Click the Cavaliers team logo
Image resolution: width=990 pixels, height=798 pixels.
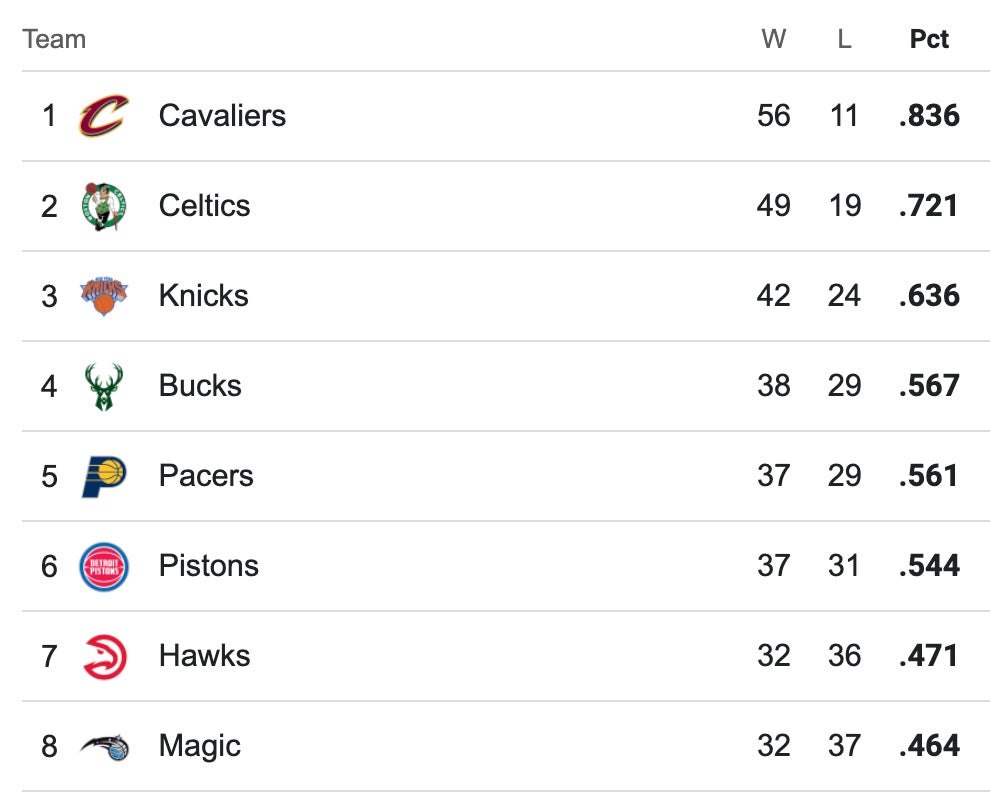(x=104, y=116)
